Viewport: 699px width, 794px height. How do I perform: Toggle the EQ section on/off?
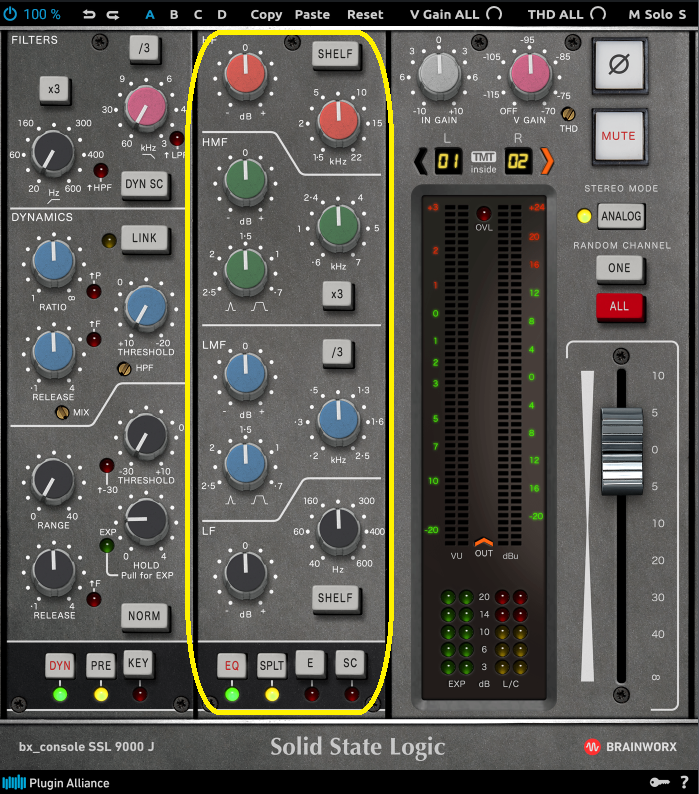tap(231, 665)
